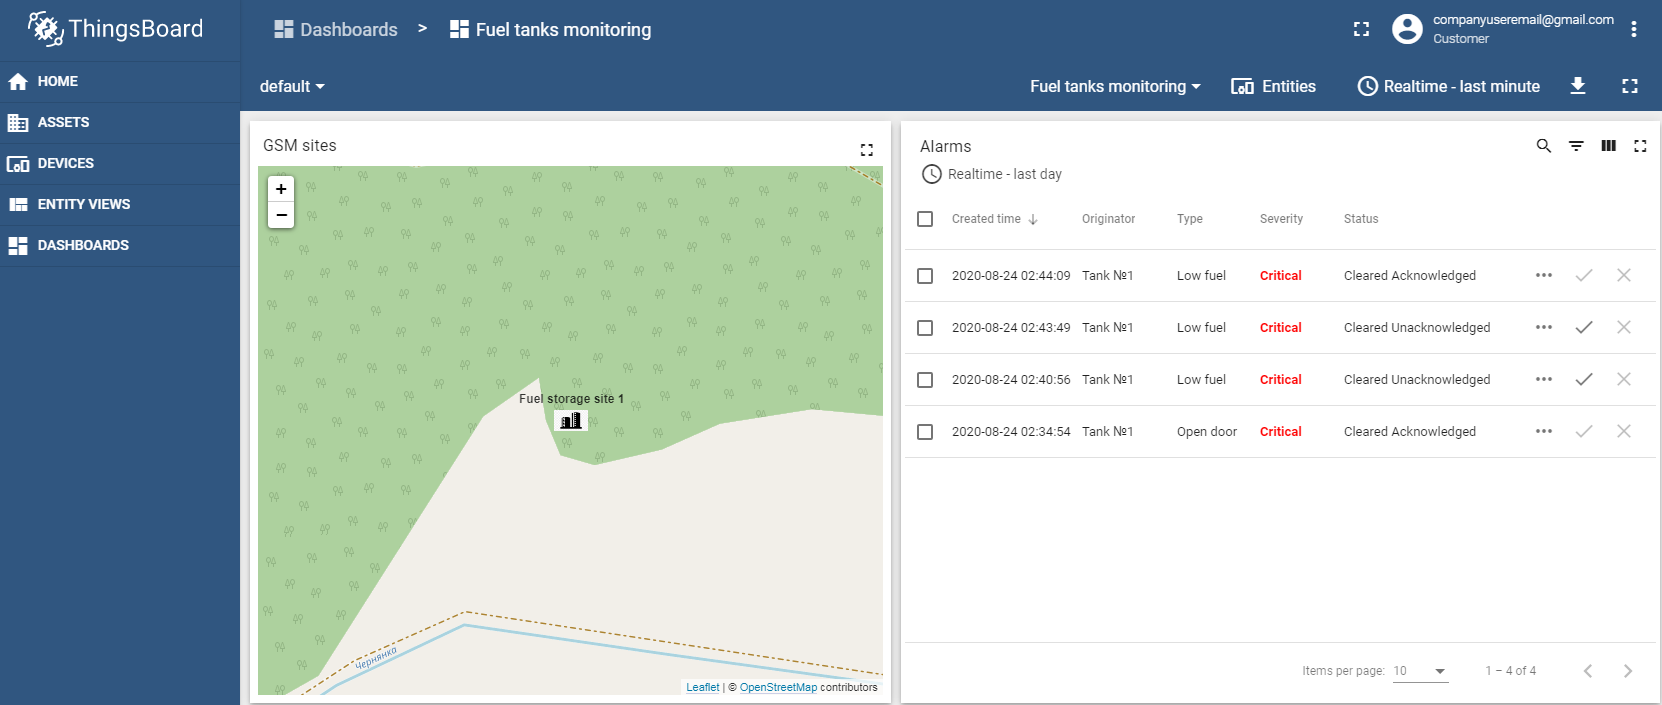
Task: Zoom in on the map
Action: pyautogui.click(x=281, y=189)
